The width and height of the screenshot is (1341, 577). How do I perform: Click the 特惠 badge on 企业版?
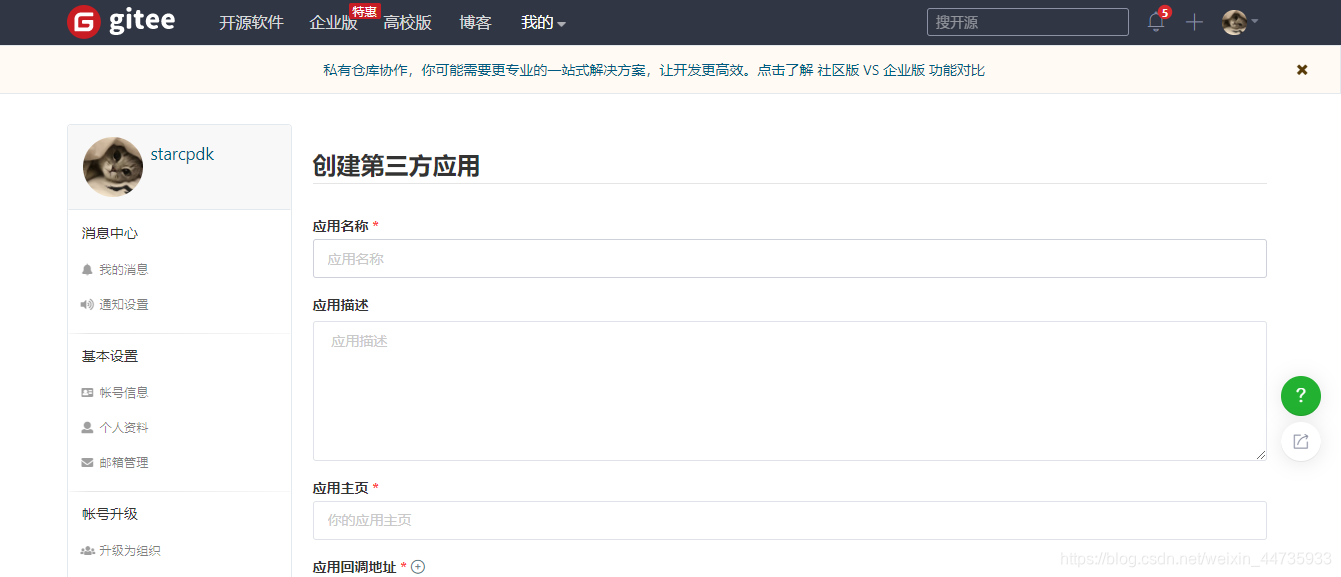coord(364,11)
